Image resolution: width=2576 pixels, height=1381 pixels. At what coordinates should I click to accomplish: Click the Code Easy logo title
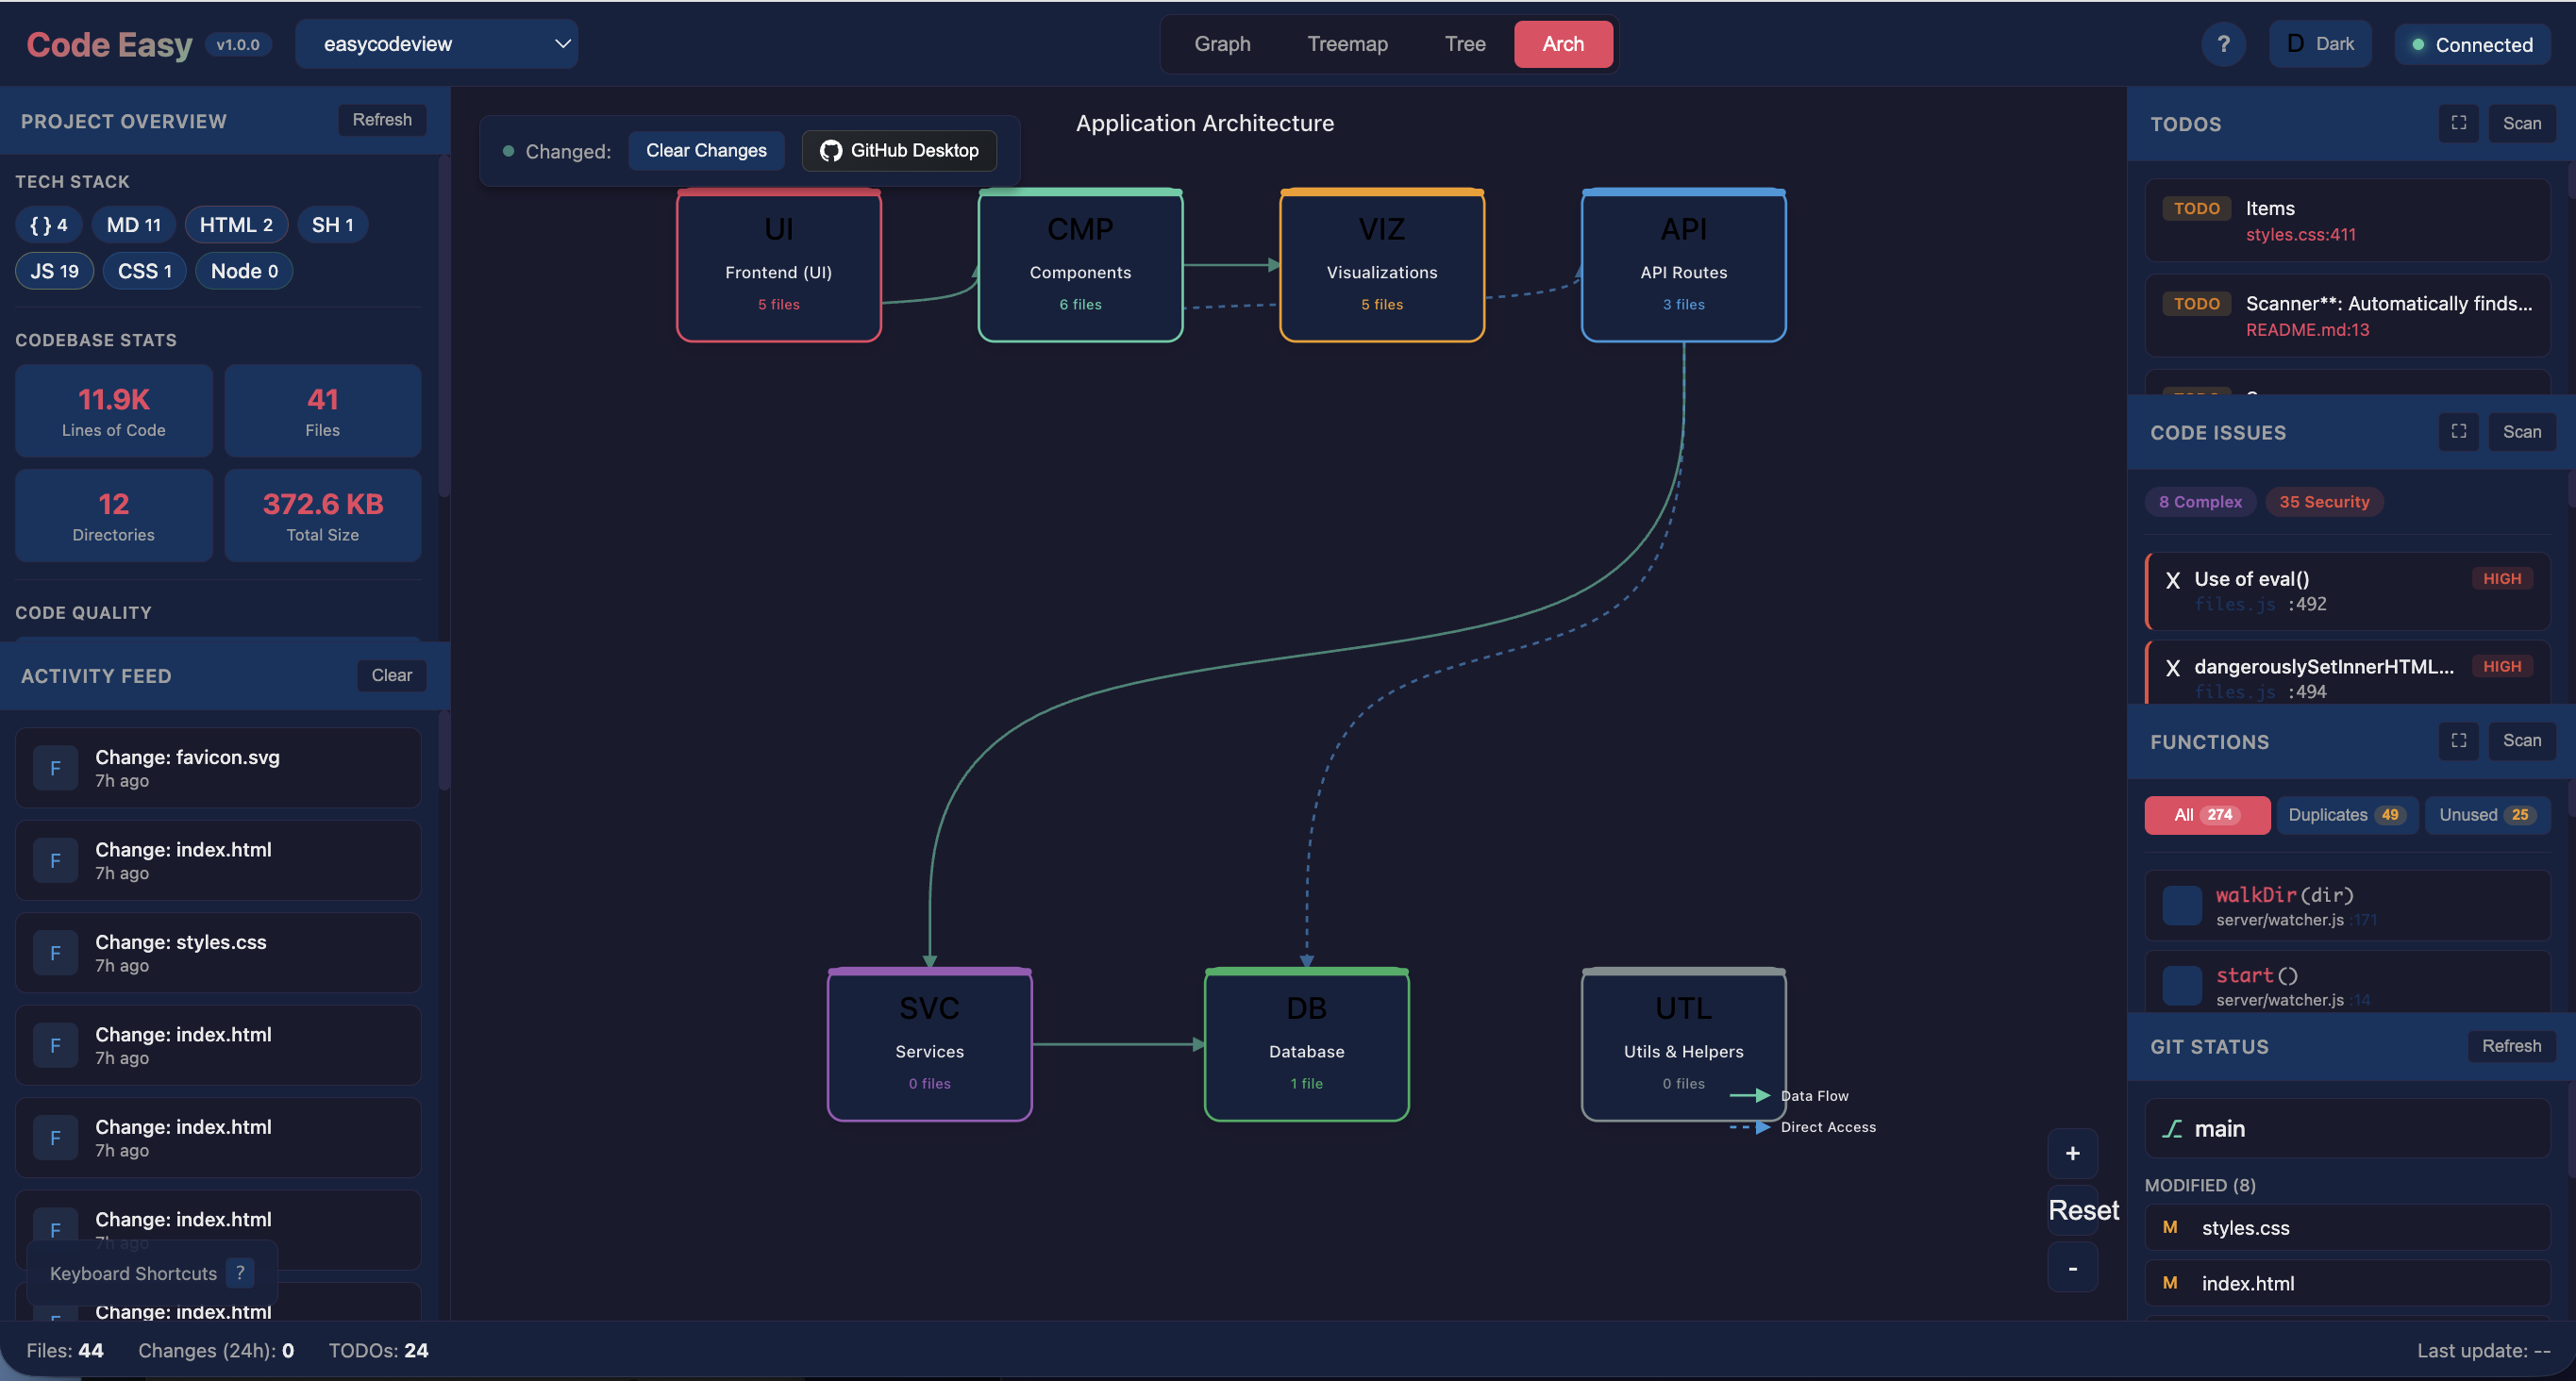pyautogui.click(x=109, y=44)
